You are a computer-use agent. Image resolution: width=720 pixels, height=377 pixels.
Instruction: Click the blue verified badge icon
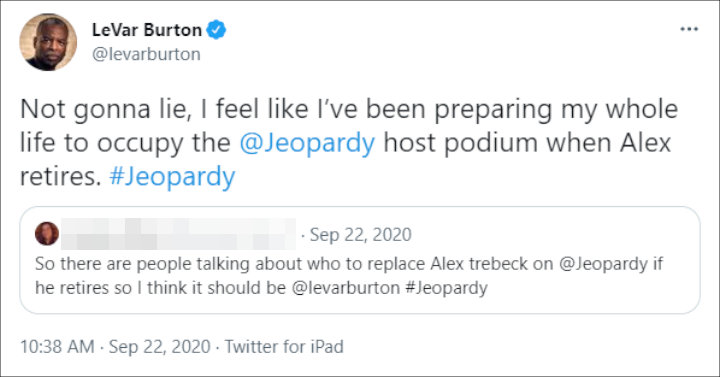point(216,30)
